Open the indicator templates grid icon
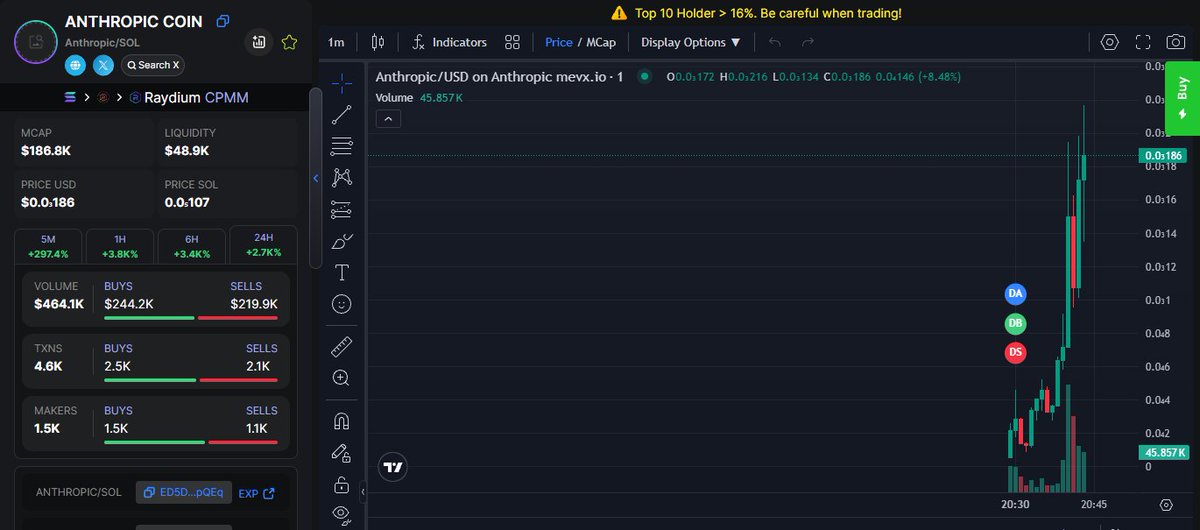This screenshot has width=1200, height=530. [512, 42]
